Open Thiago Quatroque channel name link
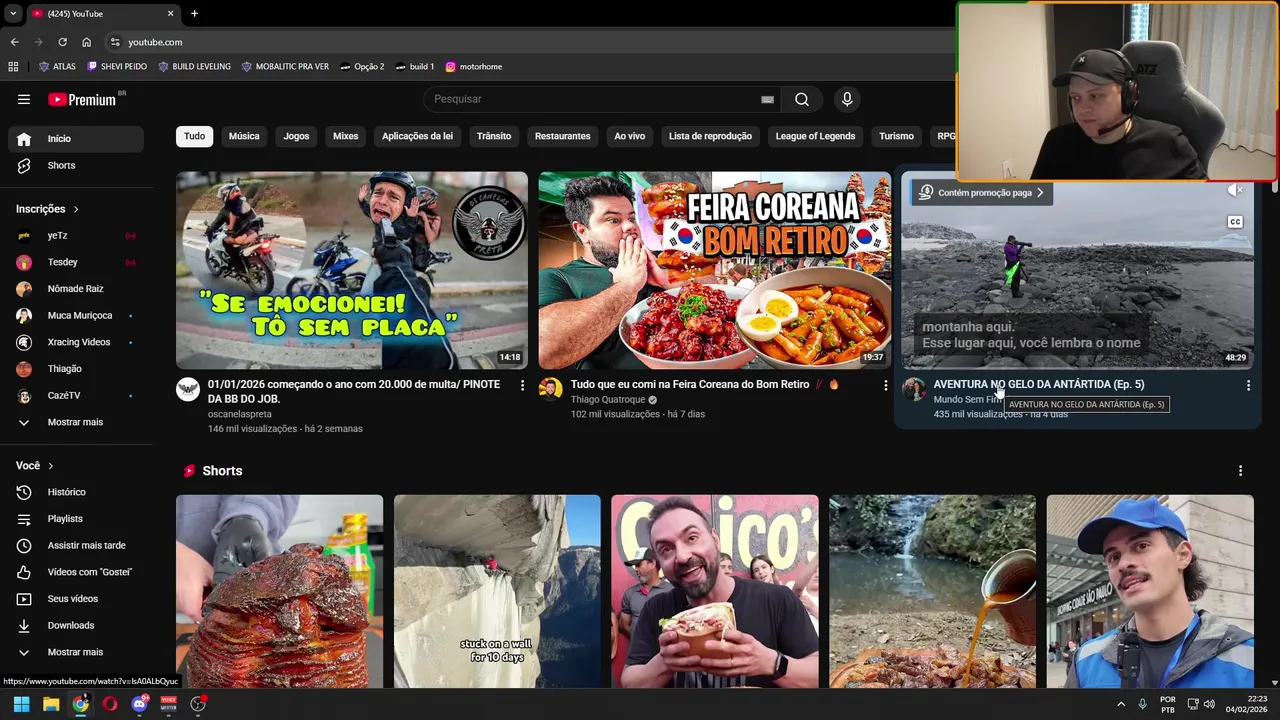The image size is (1280, 720). (x=608, y=400)
